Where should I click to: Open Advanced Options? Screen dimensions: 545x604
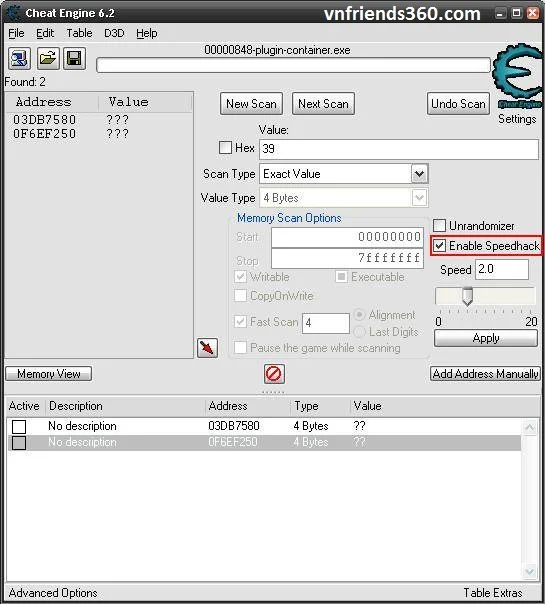click(x=53, y=592)
